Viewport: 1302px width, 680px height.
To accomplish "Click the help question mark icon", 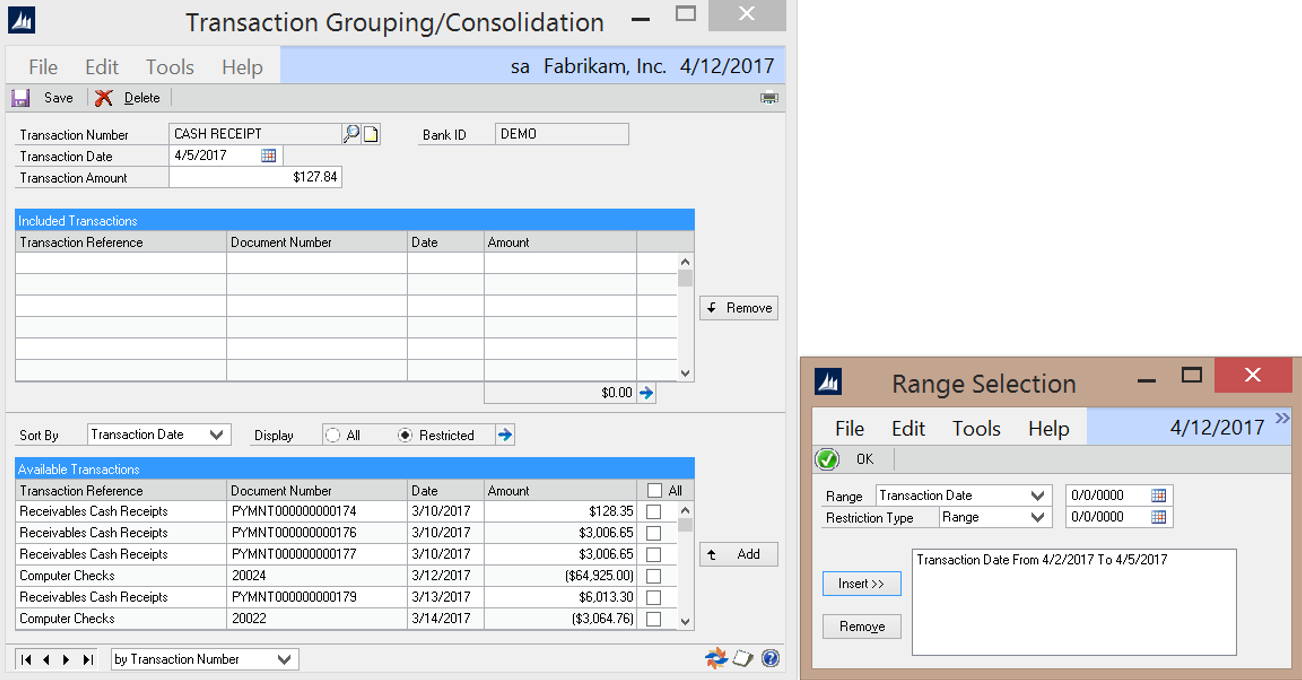I will pos(770,658).
